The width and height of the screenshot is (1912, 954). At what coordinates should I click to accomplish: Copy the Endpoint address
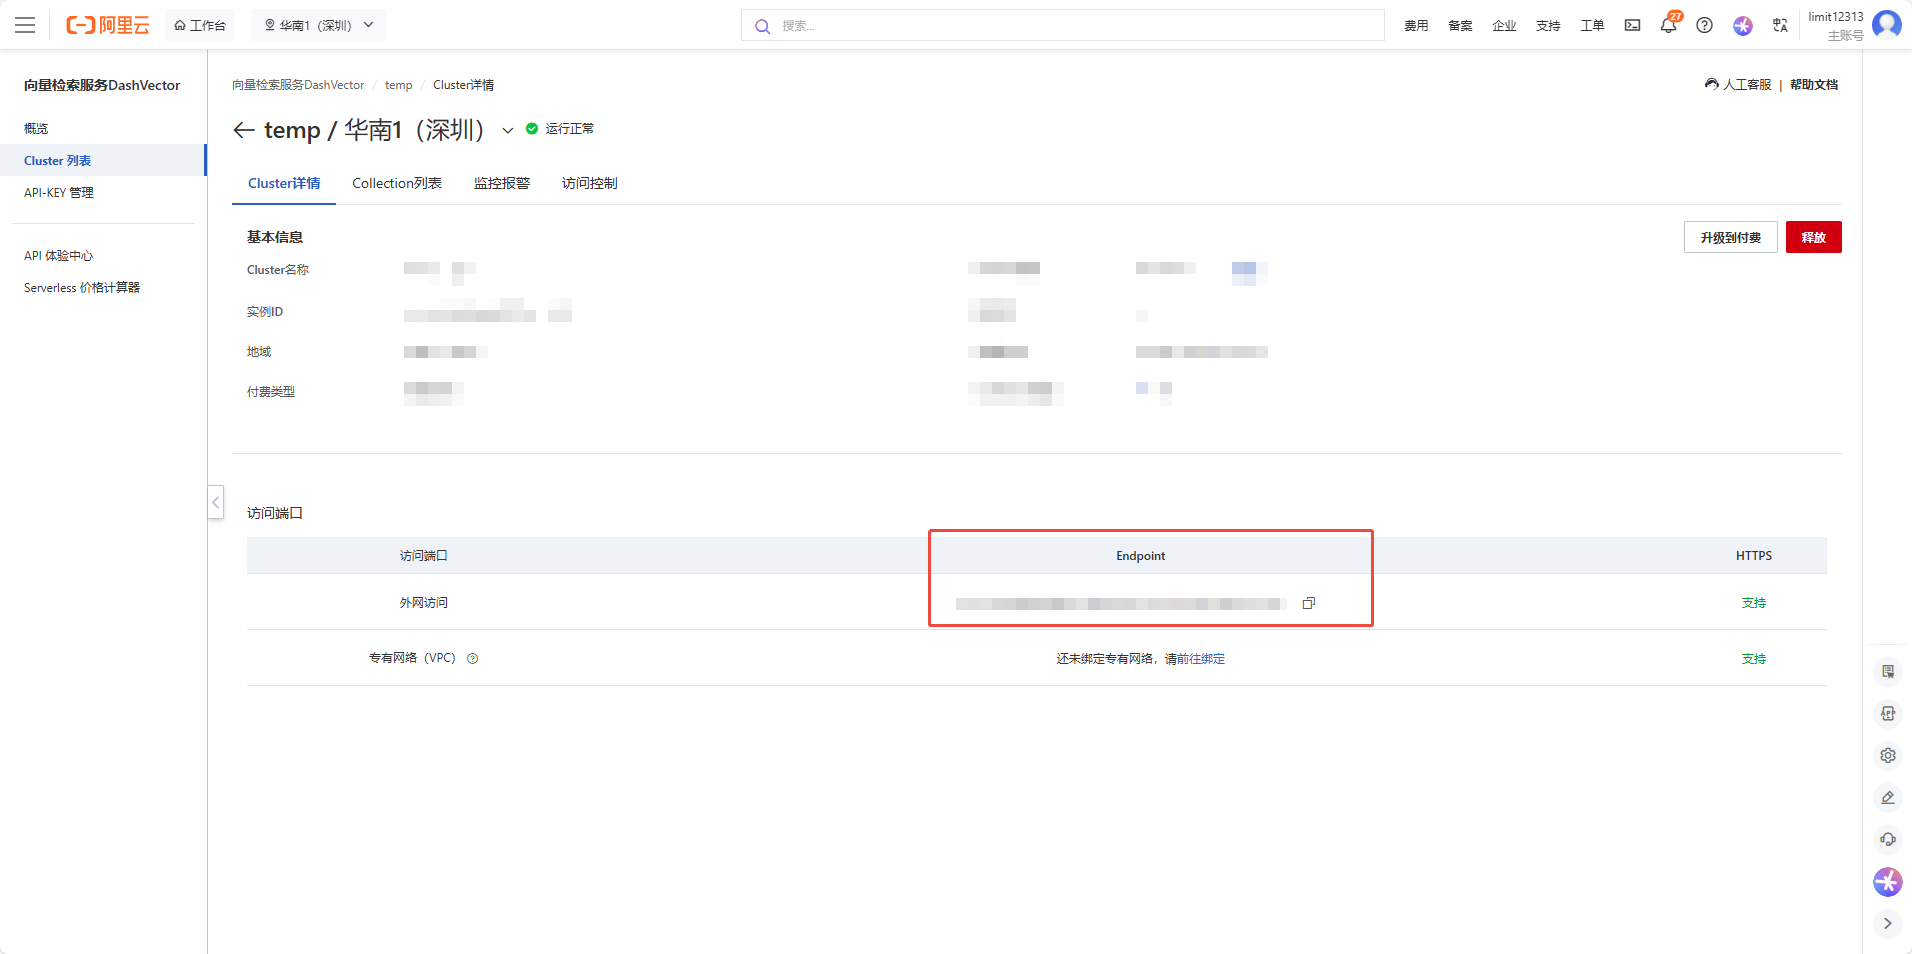(x=1308, y=603)
